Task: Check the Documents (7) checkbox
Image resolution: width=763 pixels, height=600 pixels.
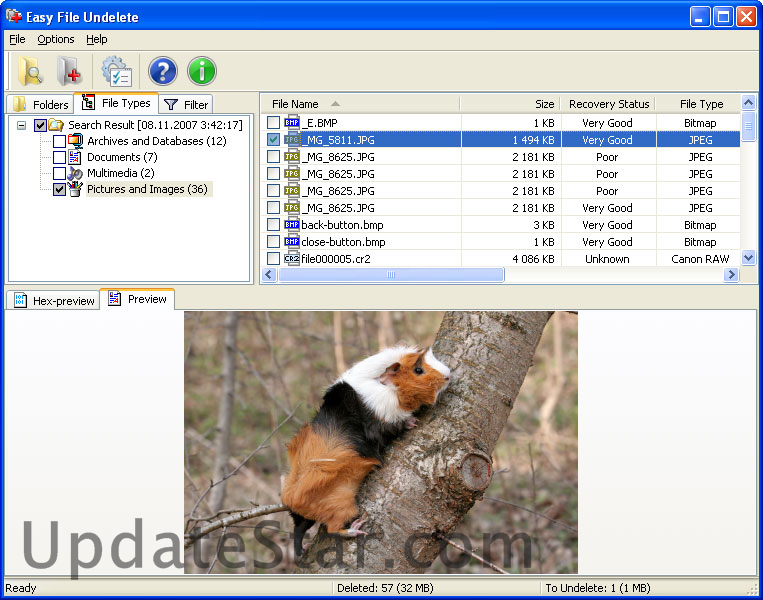Action: click(59, 158)
